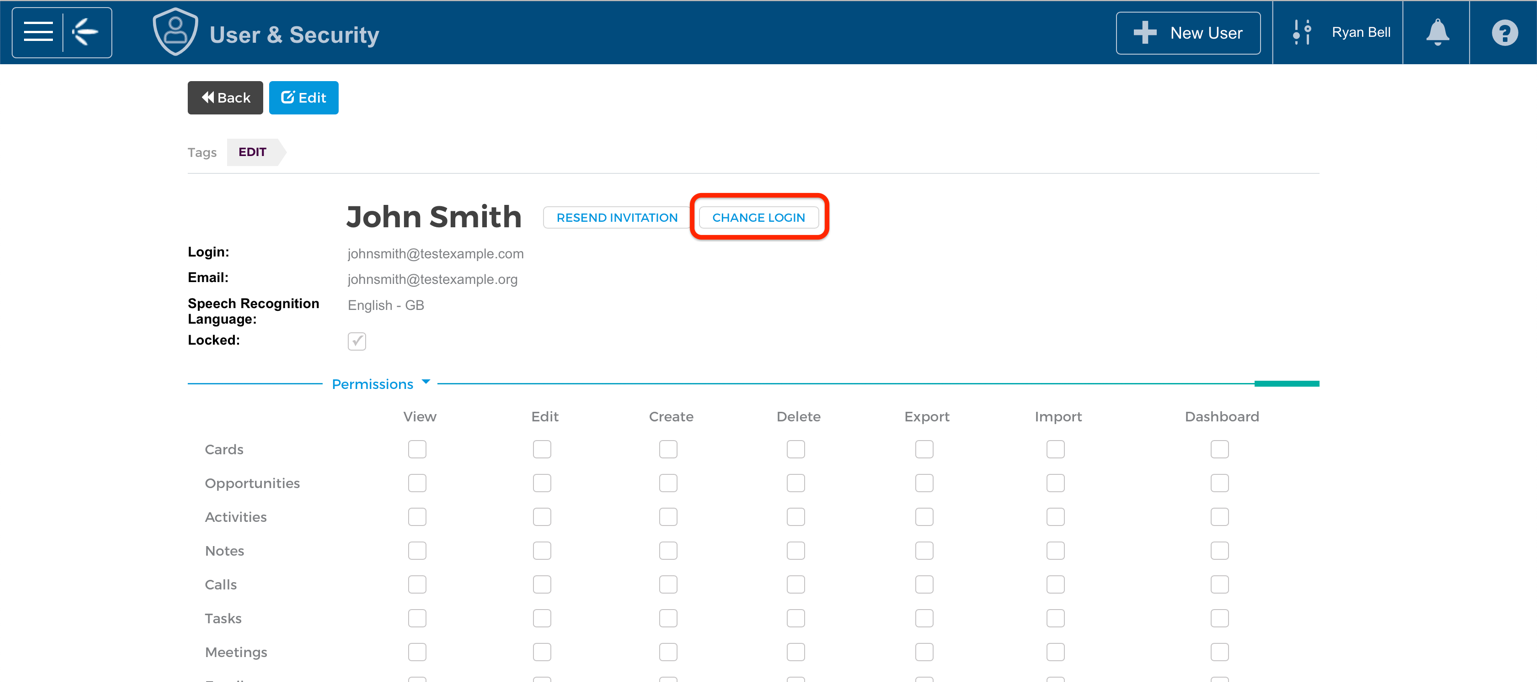Open help using the question mark icon

click(1504, 32)
